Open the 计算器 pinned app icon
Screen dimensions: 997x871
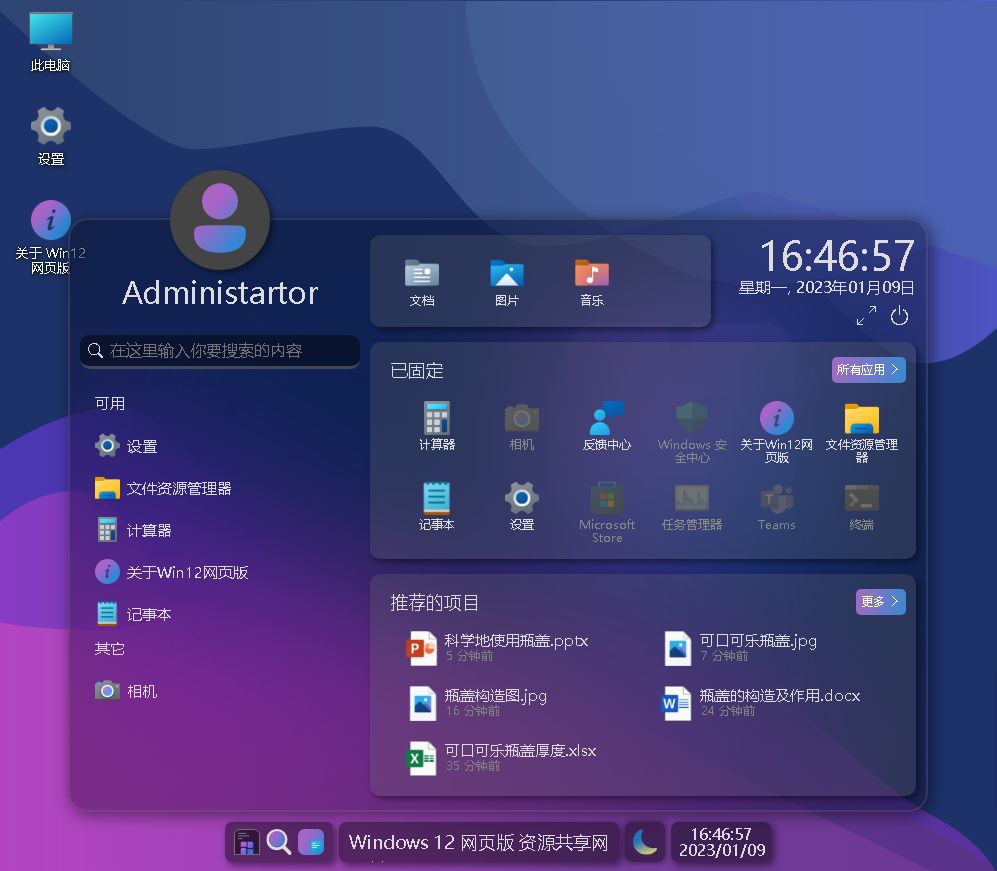(437, 425)
